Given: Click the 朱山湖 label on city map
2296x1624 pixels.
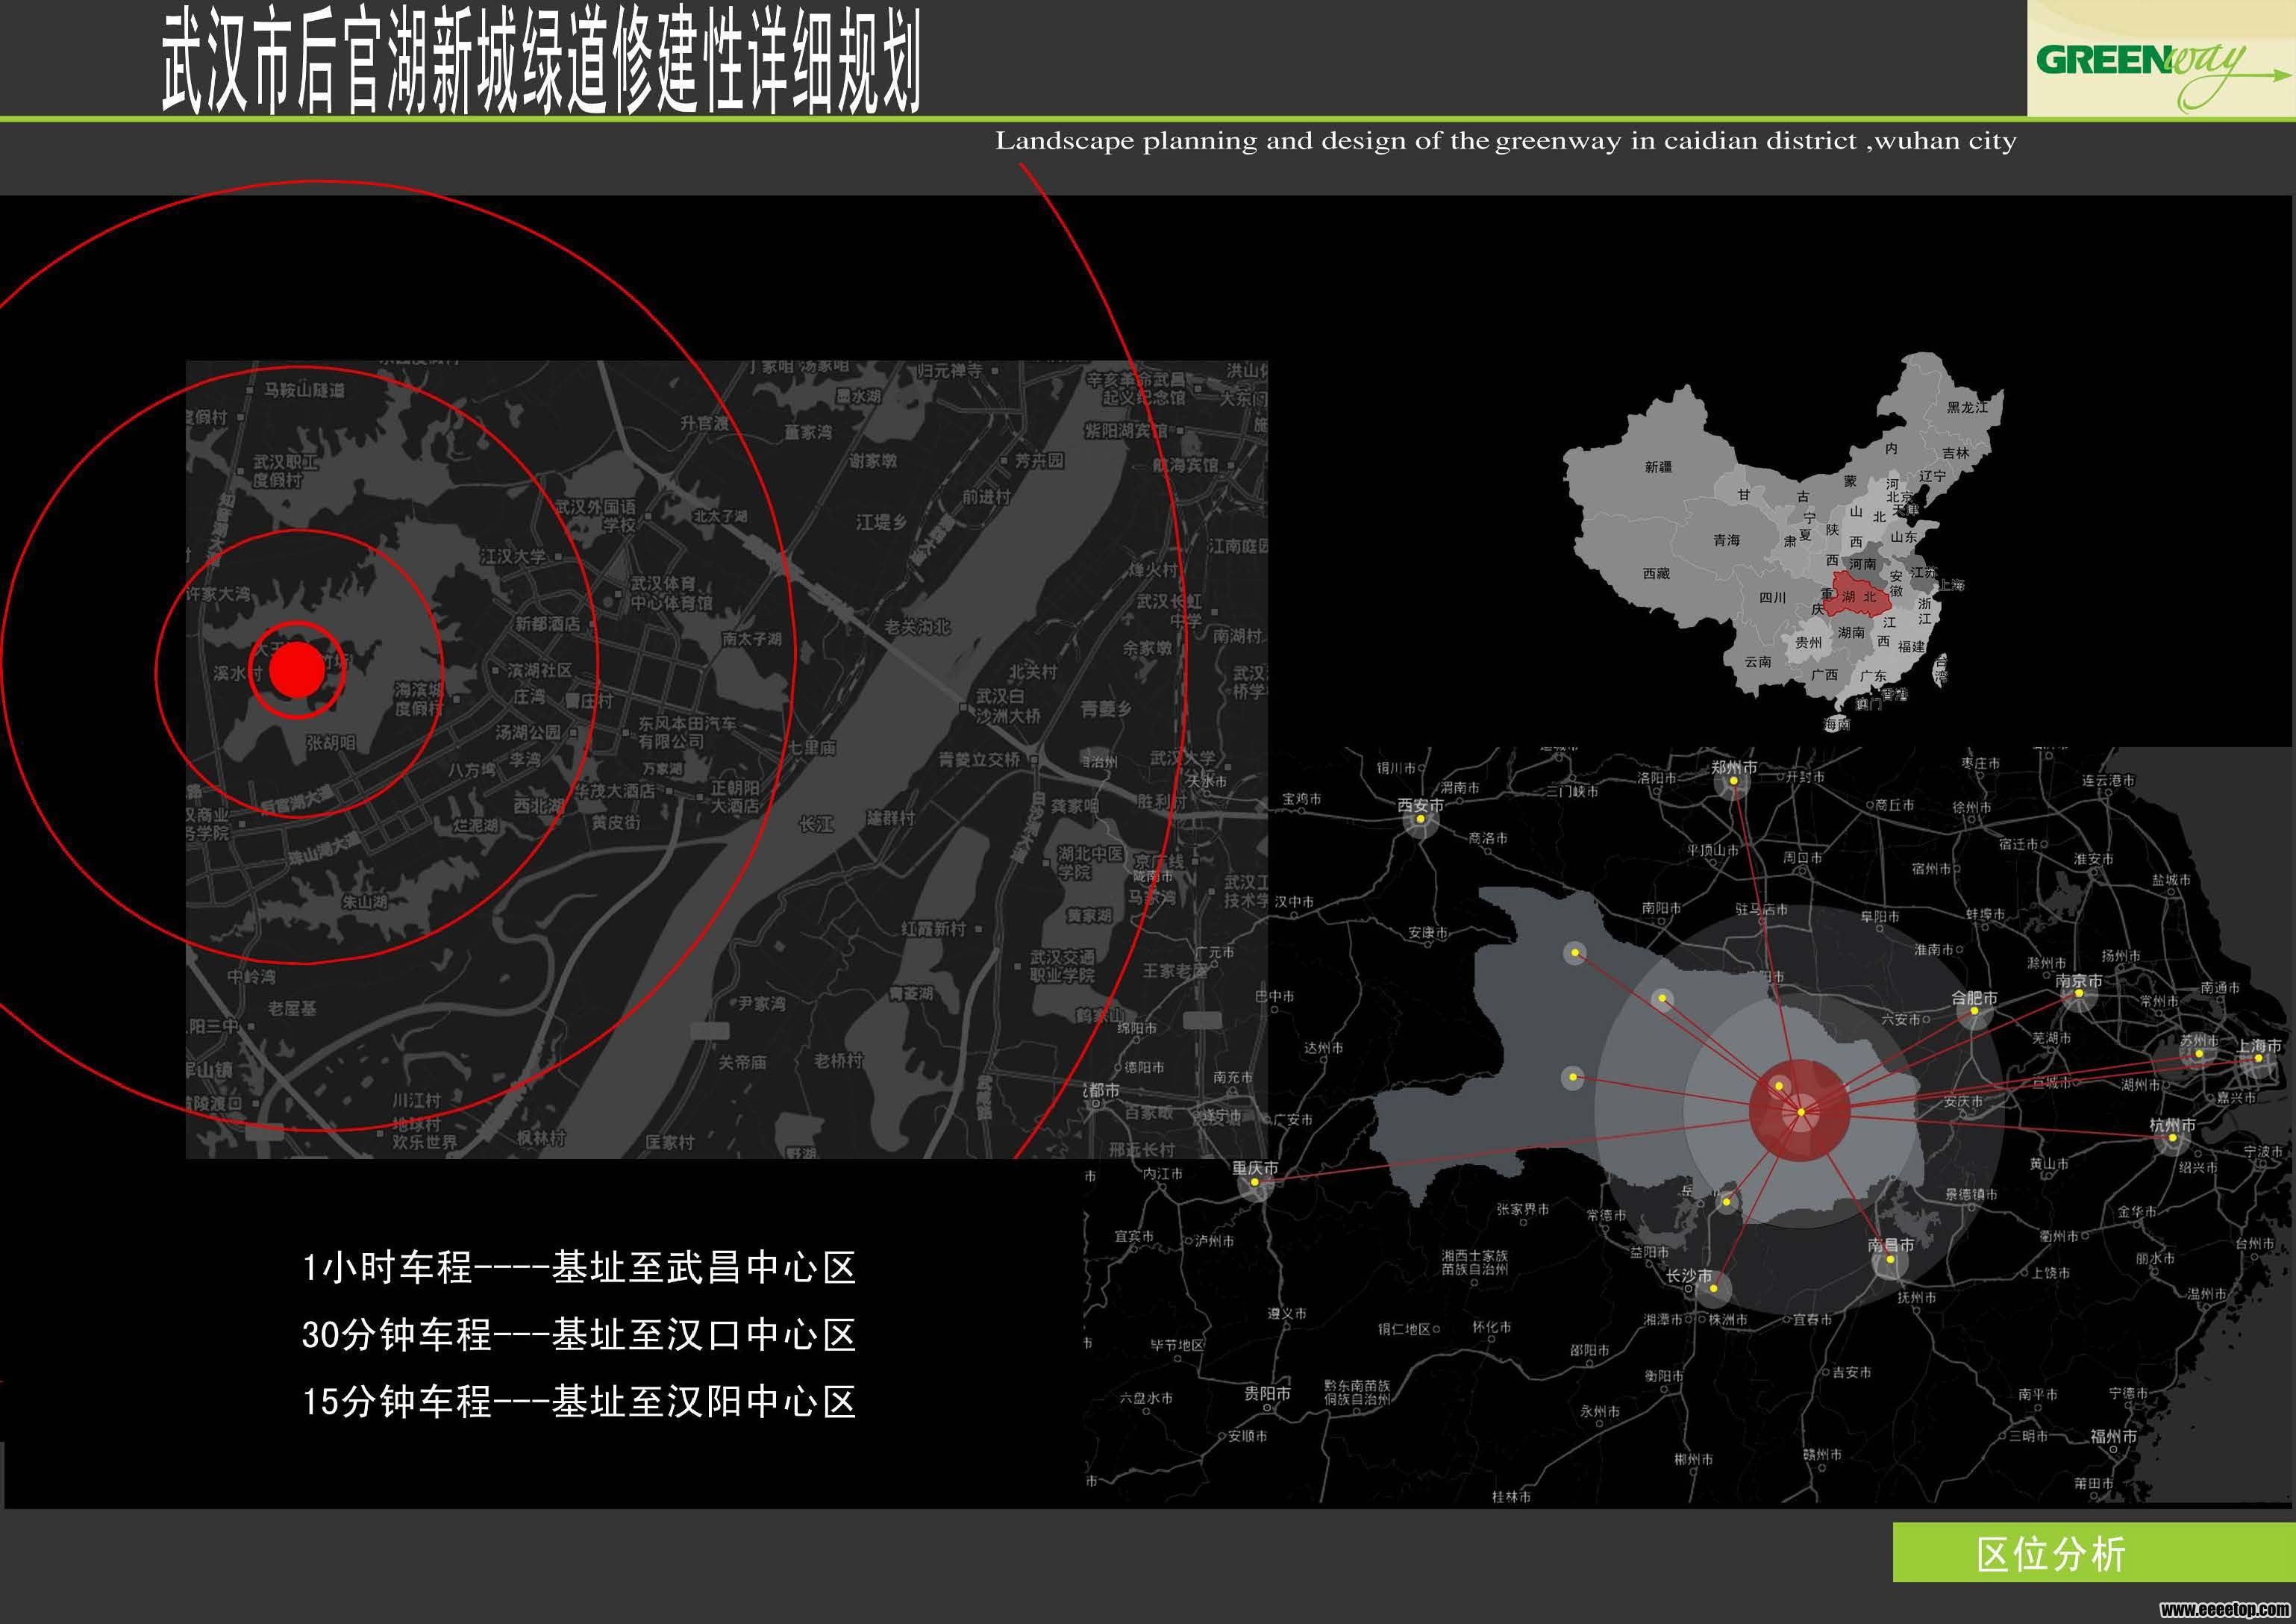Looking at the screenshot, I should pyautogui.click(x=364, y=901).
